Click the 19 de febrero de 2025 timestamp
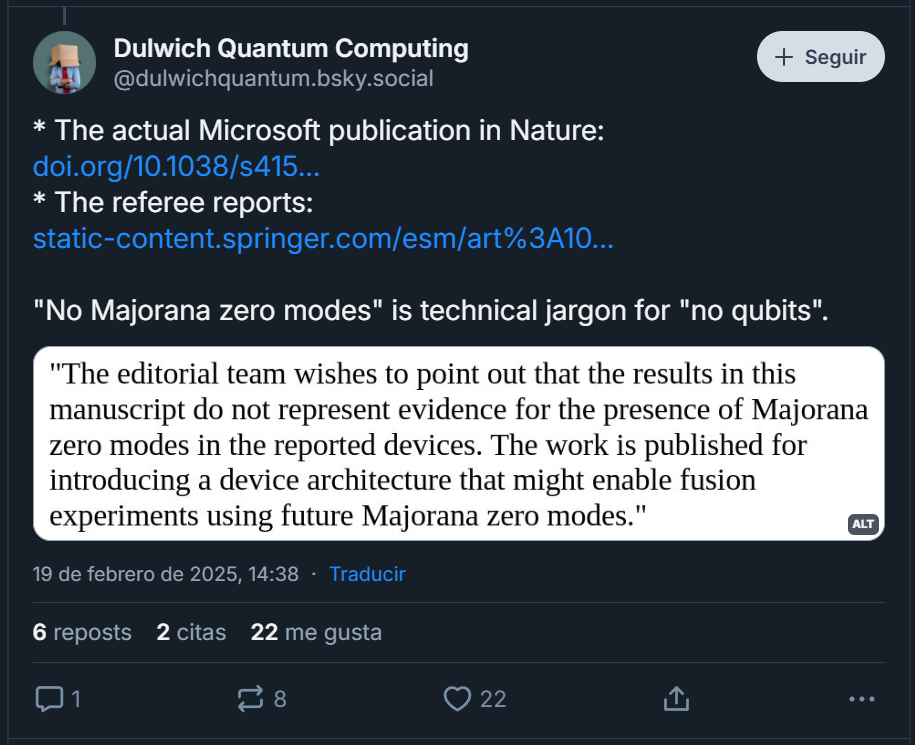Viewport: 915px width, 745px height. coord(165,574)
